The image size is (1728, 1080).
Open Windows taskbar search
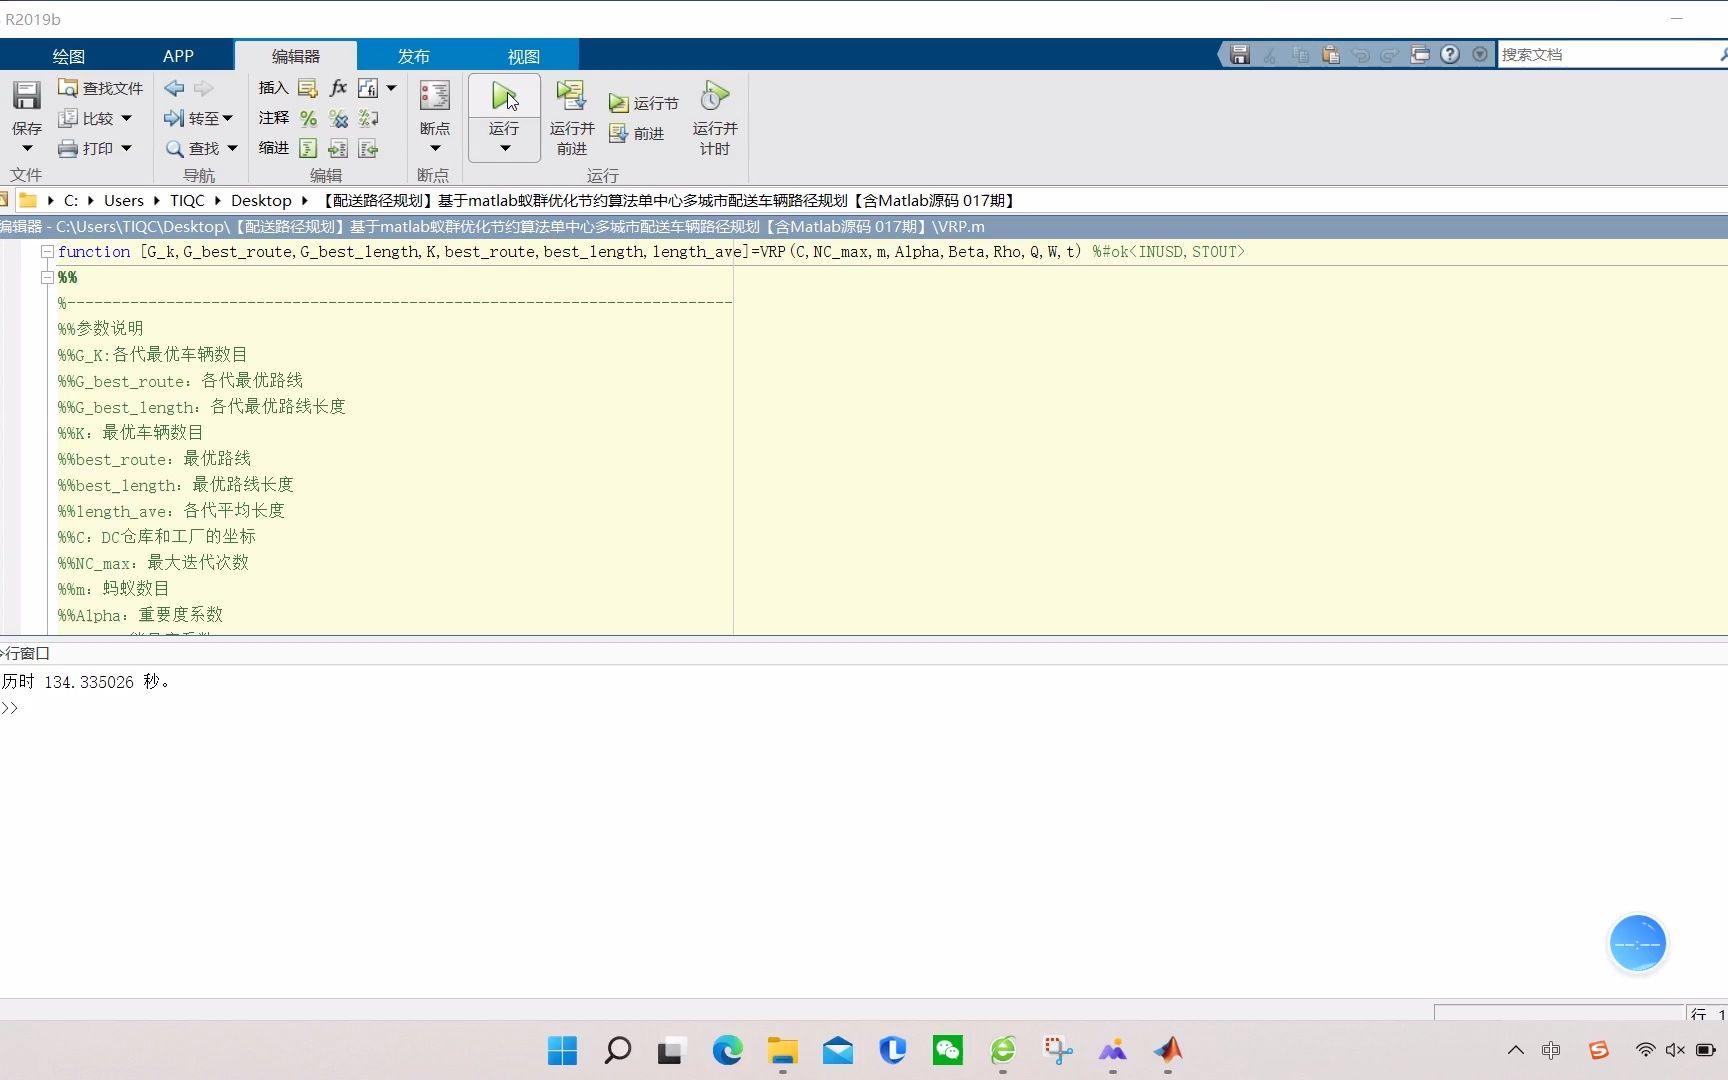(618, 1050)
